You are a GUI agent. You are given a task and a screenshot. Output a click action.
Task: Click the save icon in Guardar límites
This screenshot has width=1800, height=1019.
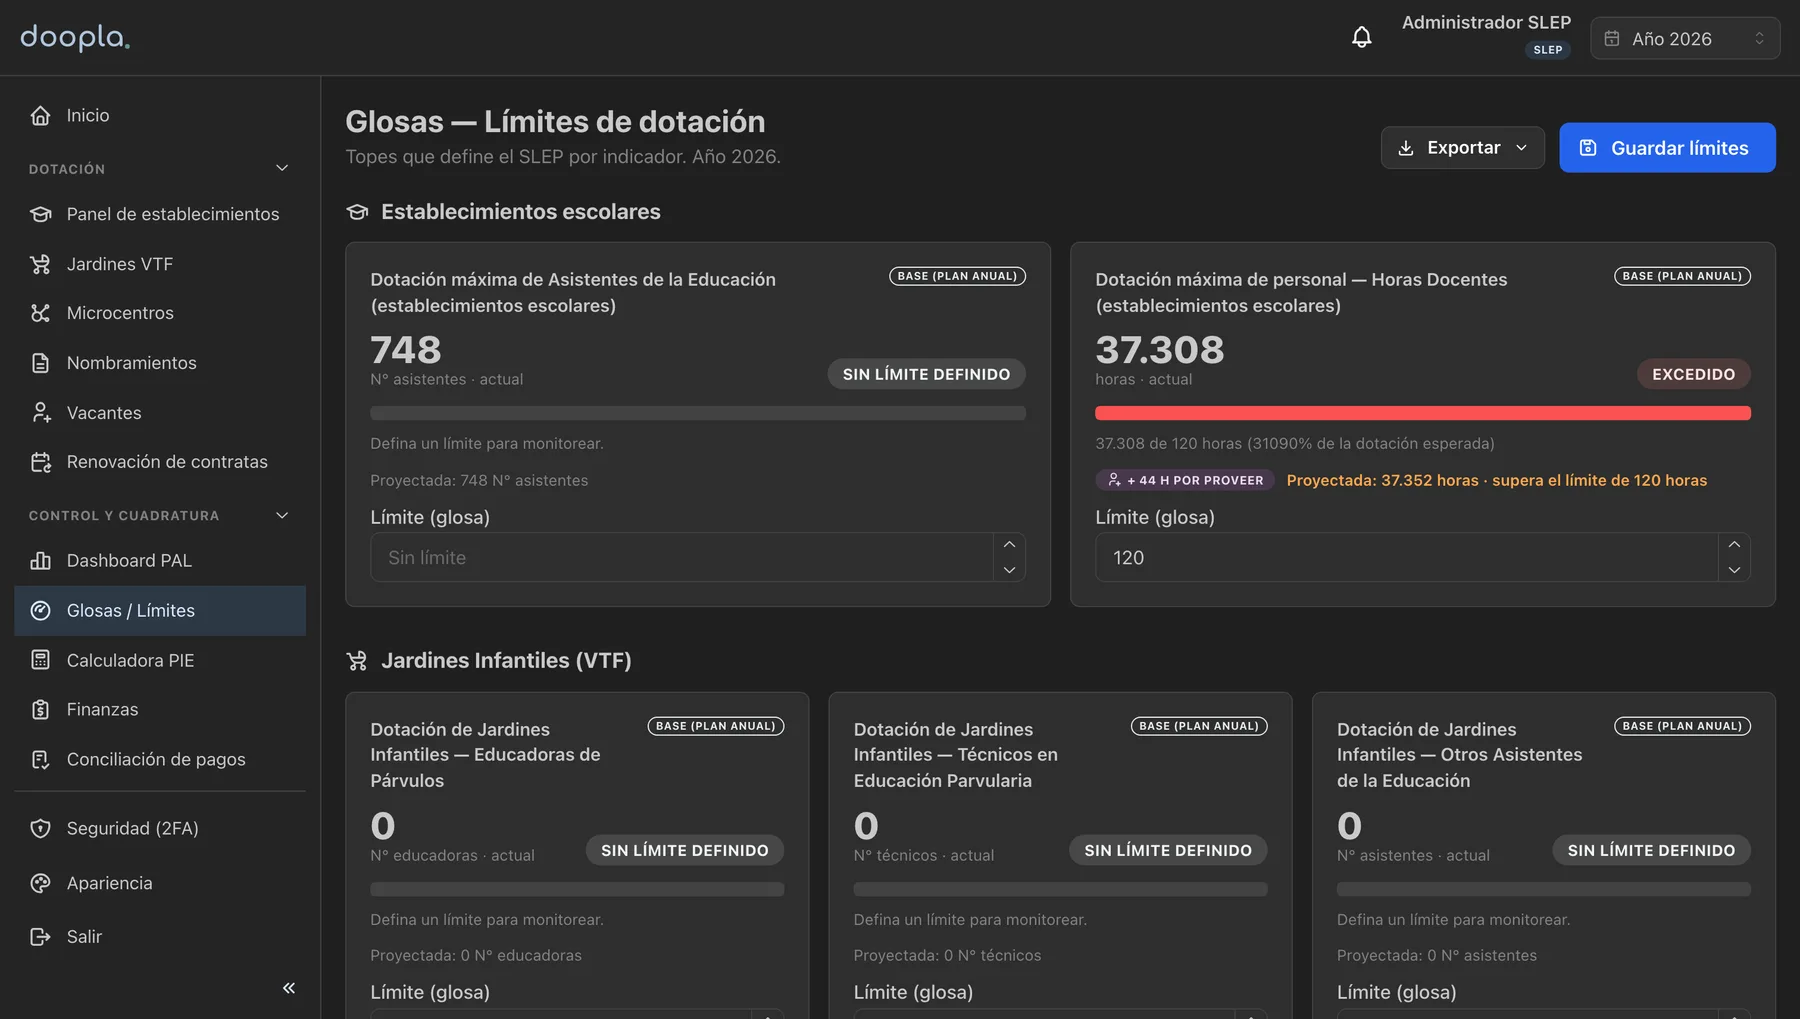(x=1588, y=148)
